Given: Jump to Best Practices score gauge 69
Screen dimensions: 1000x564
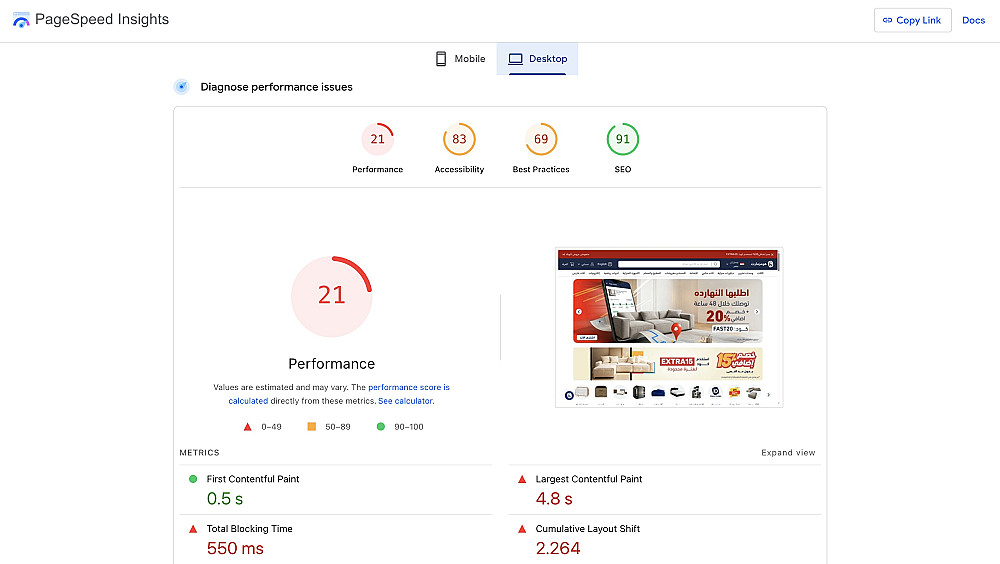Looking at the screenshot, I should pyautogui.click(x=541, y=139).
